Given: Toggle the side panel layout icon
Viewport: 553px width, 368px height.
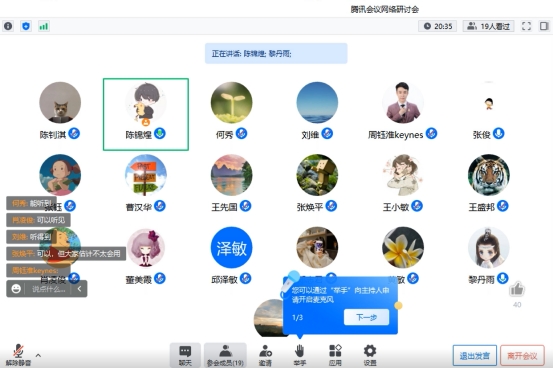Looking at the screenshot, I should (544, 26).
